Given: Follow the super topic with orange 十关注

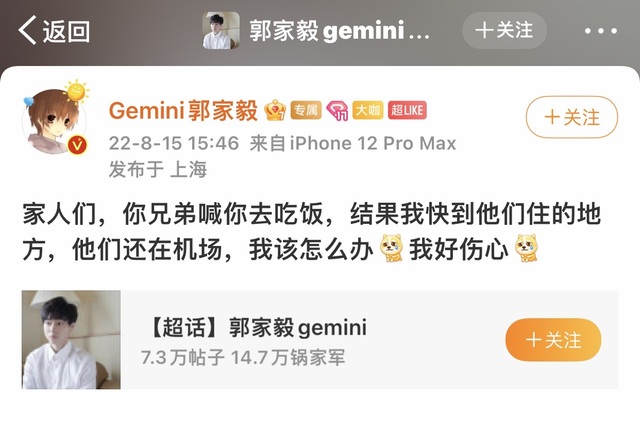Looking at the screenshot, I should (x=553, y=340).
